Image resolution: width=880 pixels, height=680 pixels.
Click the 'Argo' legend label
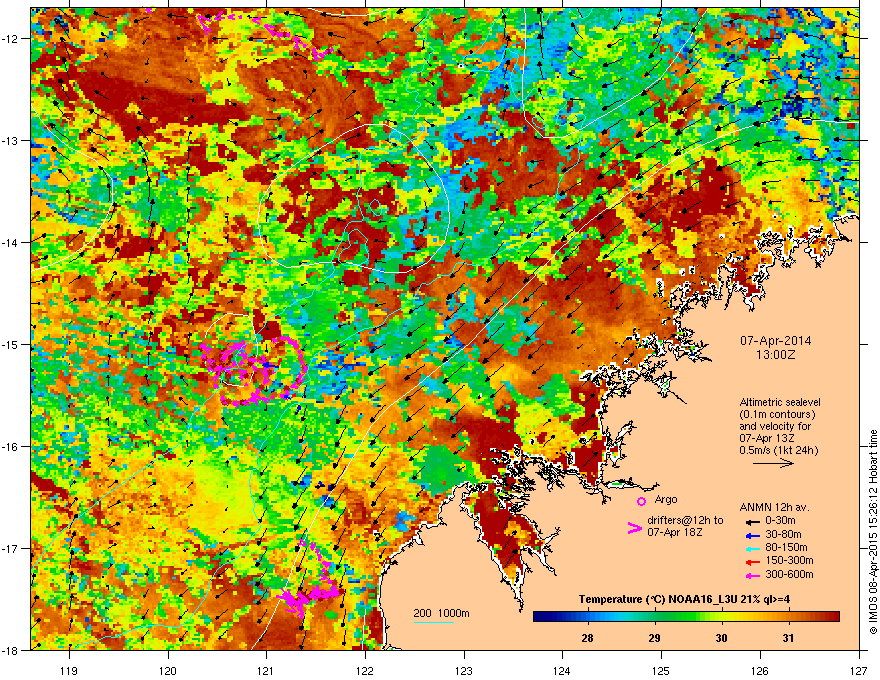[x=666, y=499]
